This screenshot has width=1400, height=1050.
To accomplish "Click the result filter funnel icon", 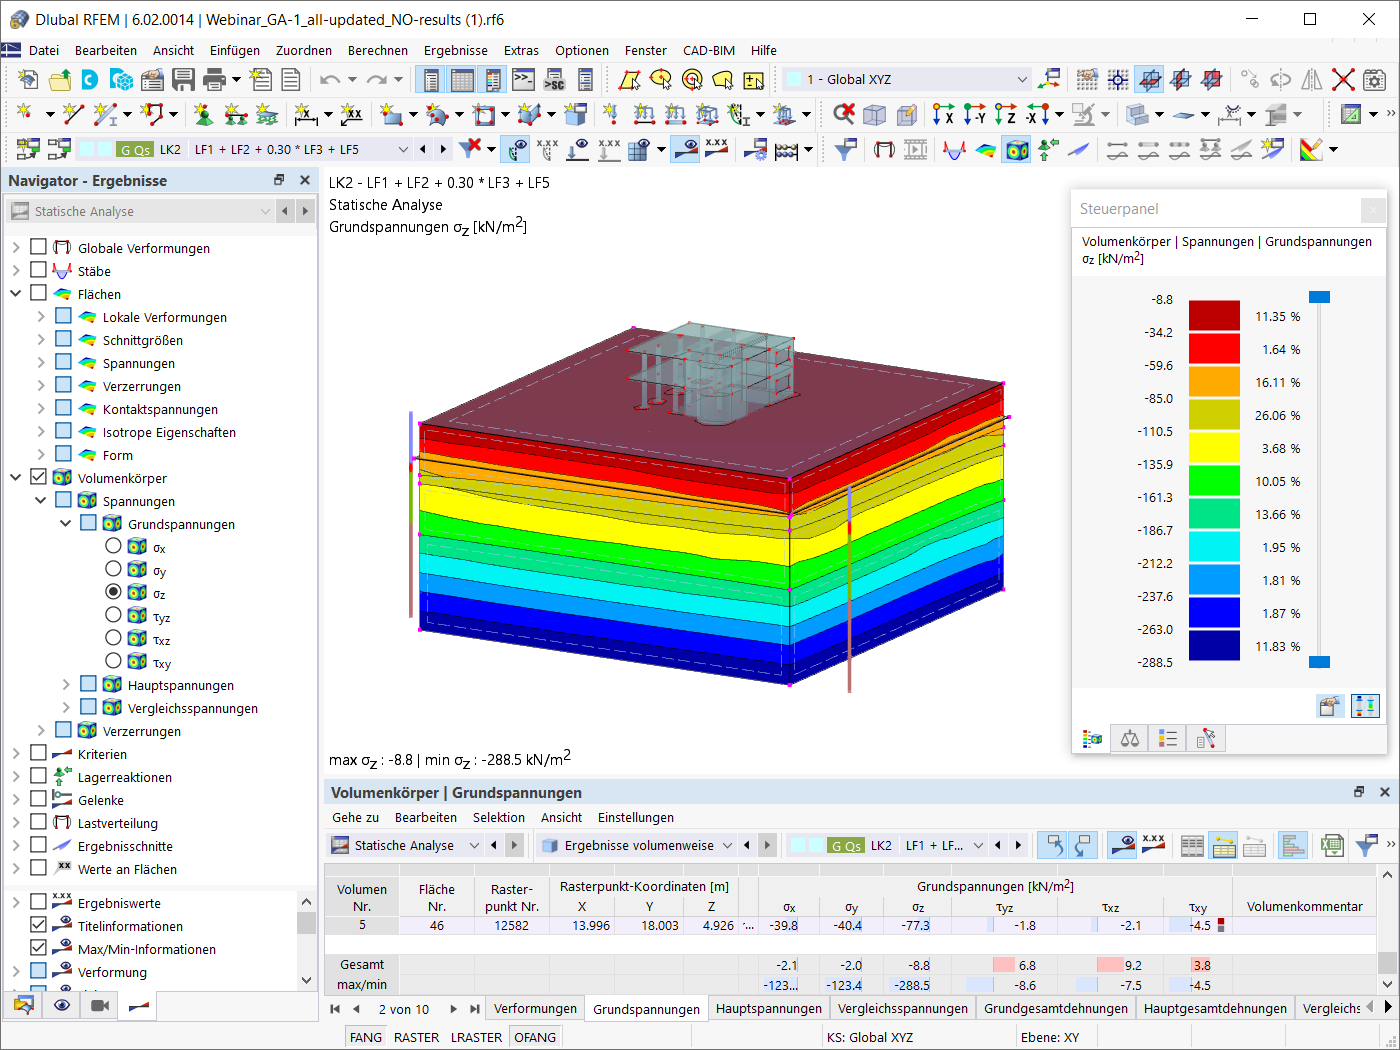I will 845,150.
